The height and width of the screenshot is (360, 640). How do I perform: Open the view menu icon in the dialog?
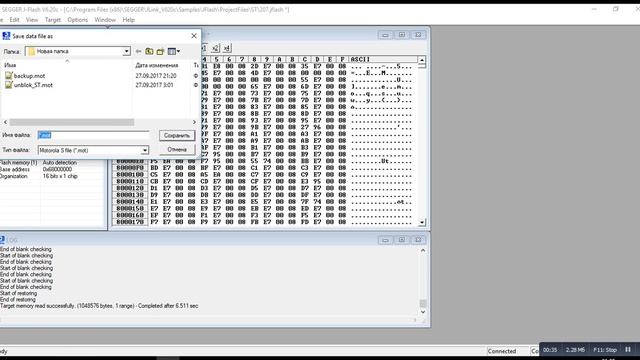[172, 51]
